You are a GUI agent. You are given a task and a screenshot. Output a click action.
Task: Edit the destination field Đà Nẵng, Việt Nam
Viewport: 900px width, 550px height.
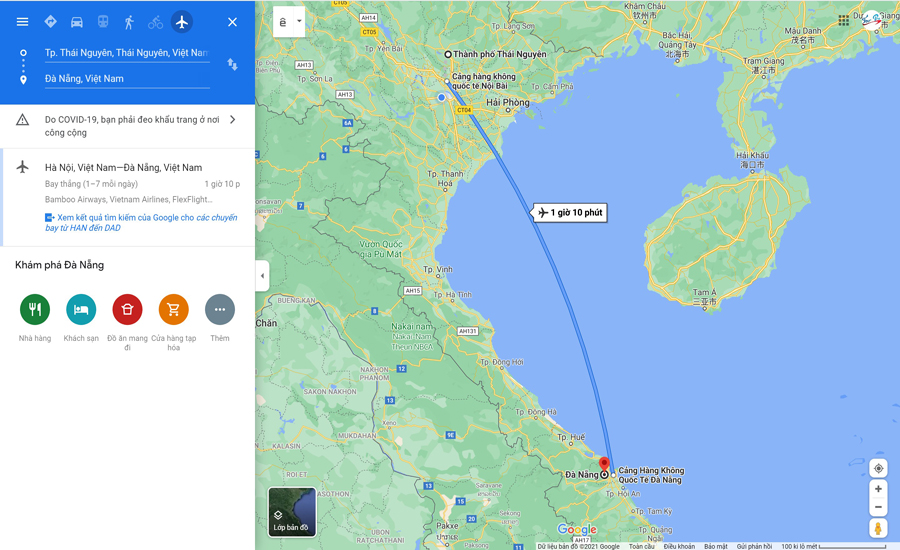click(127, 79)
